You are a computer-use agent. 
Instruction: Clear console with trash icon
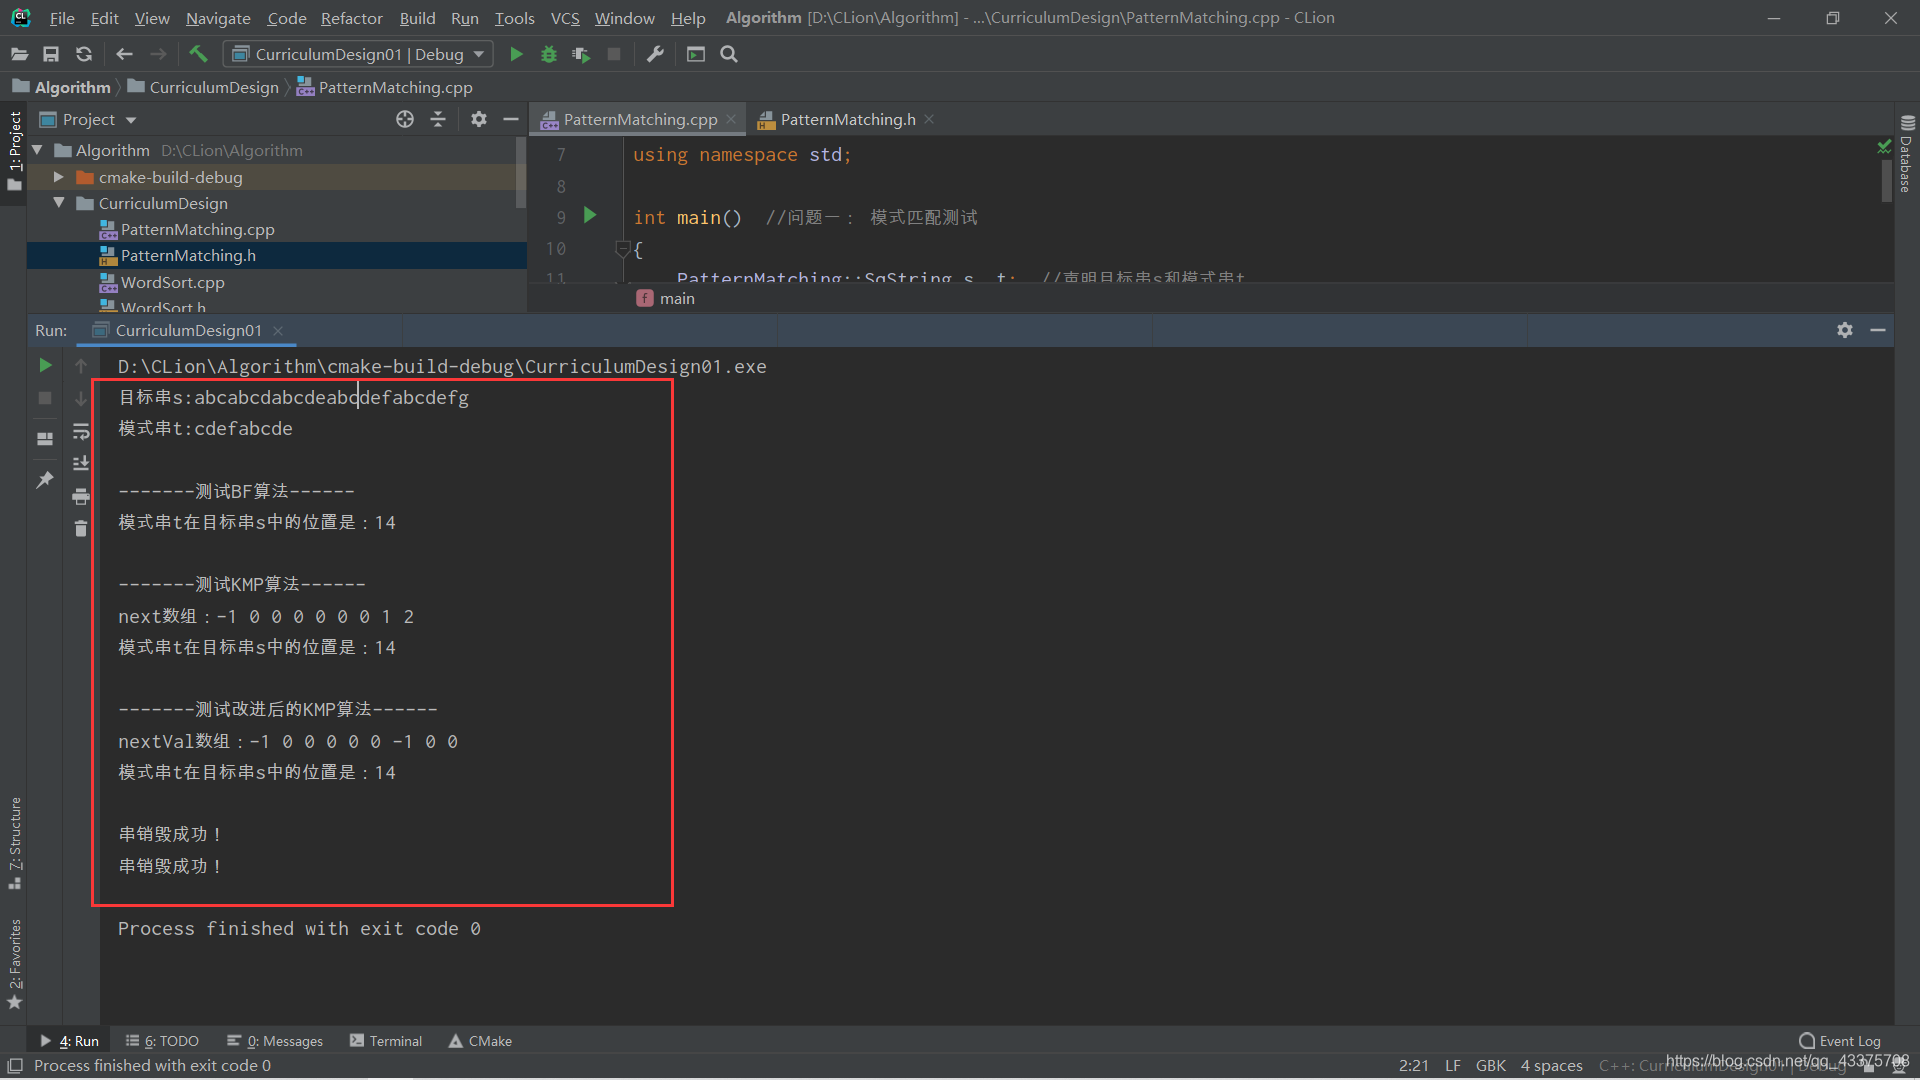81,528
